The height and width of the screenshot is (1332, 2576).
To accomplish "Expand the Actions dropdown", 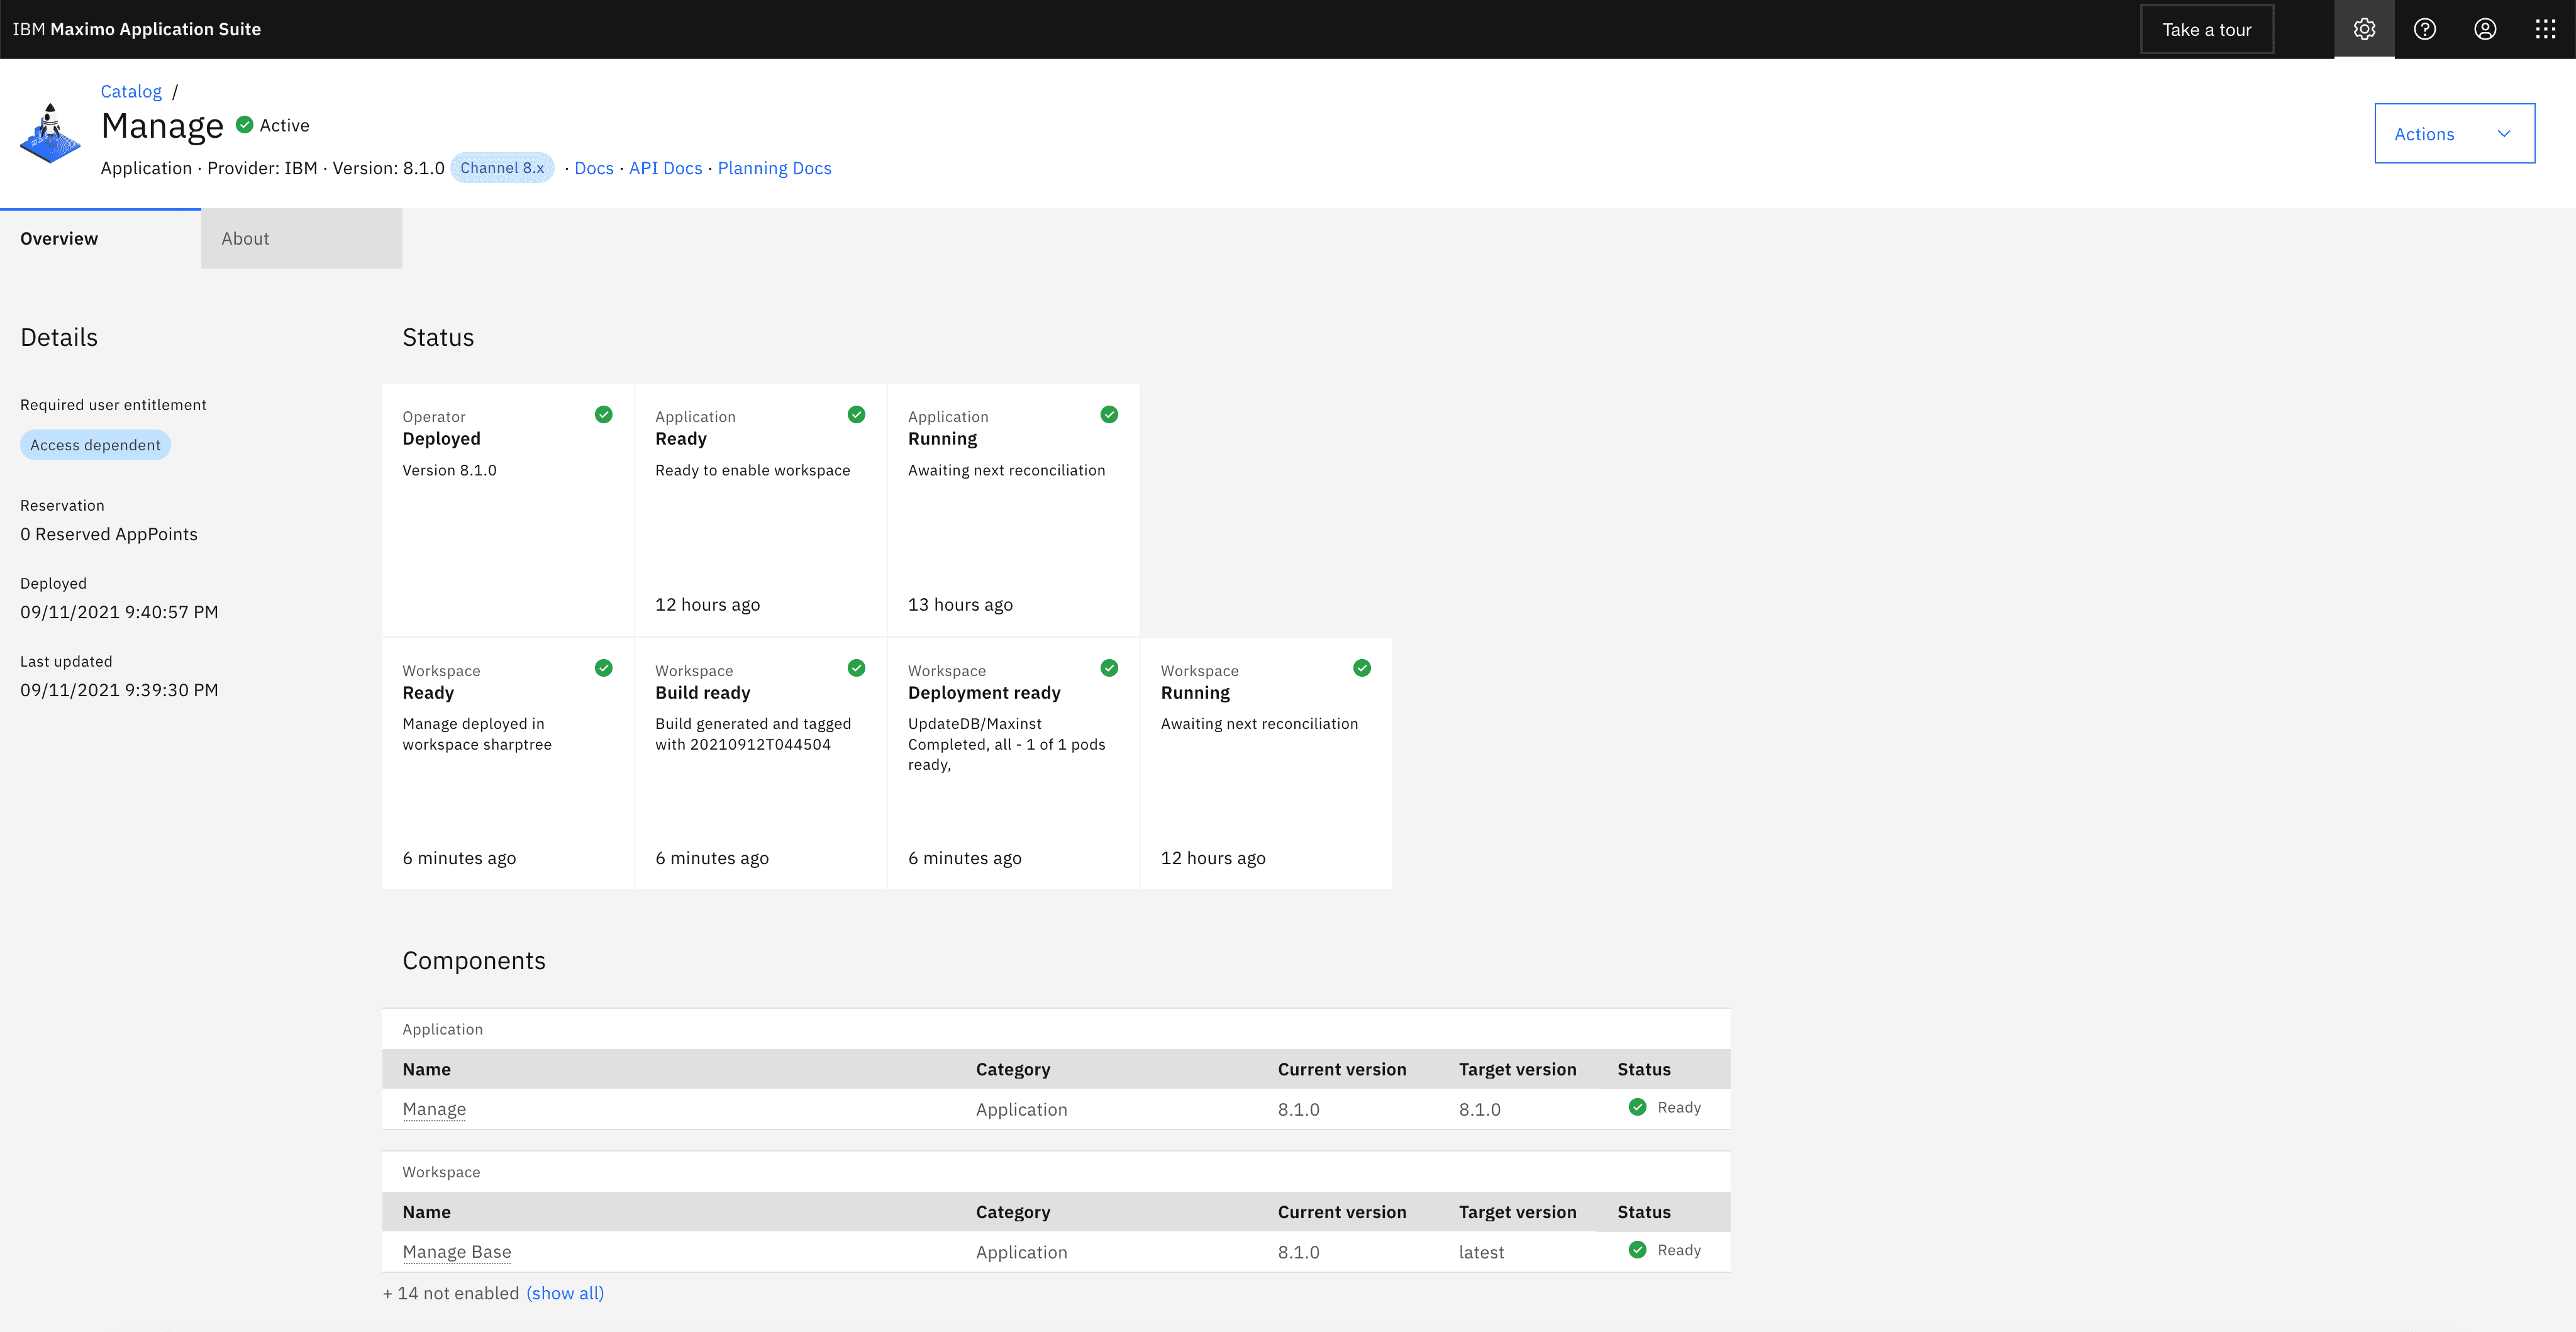I will pyautogui.click(x=2454, y=133).
